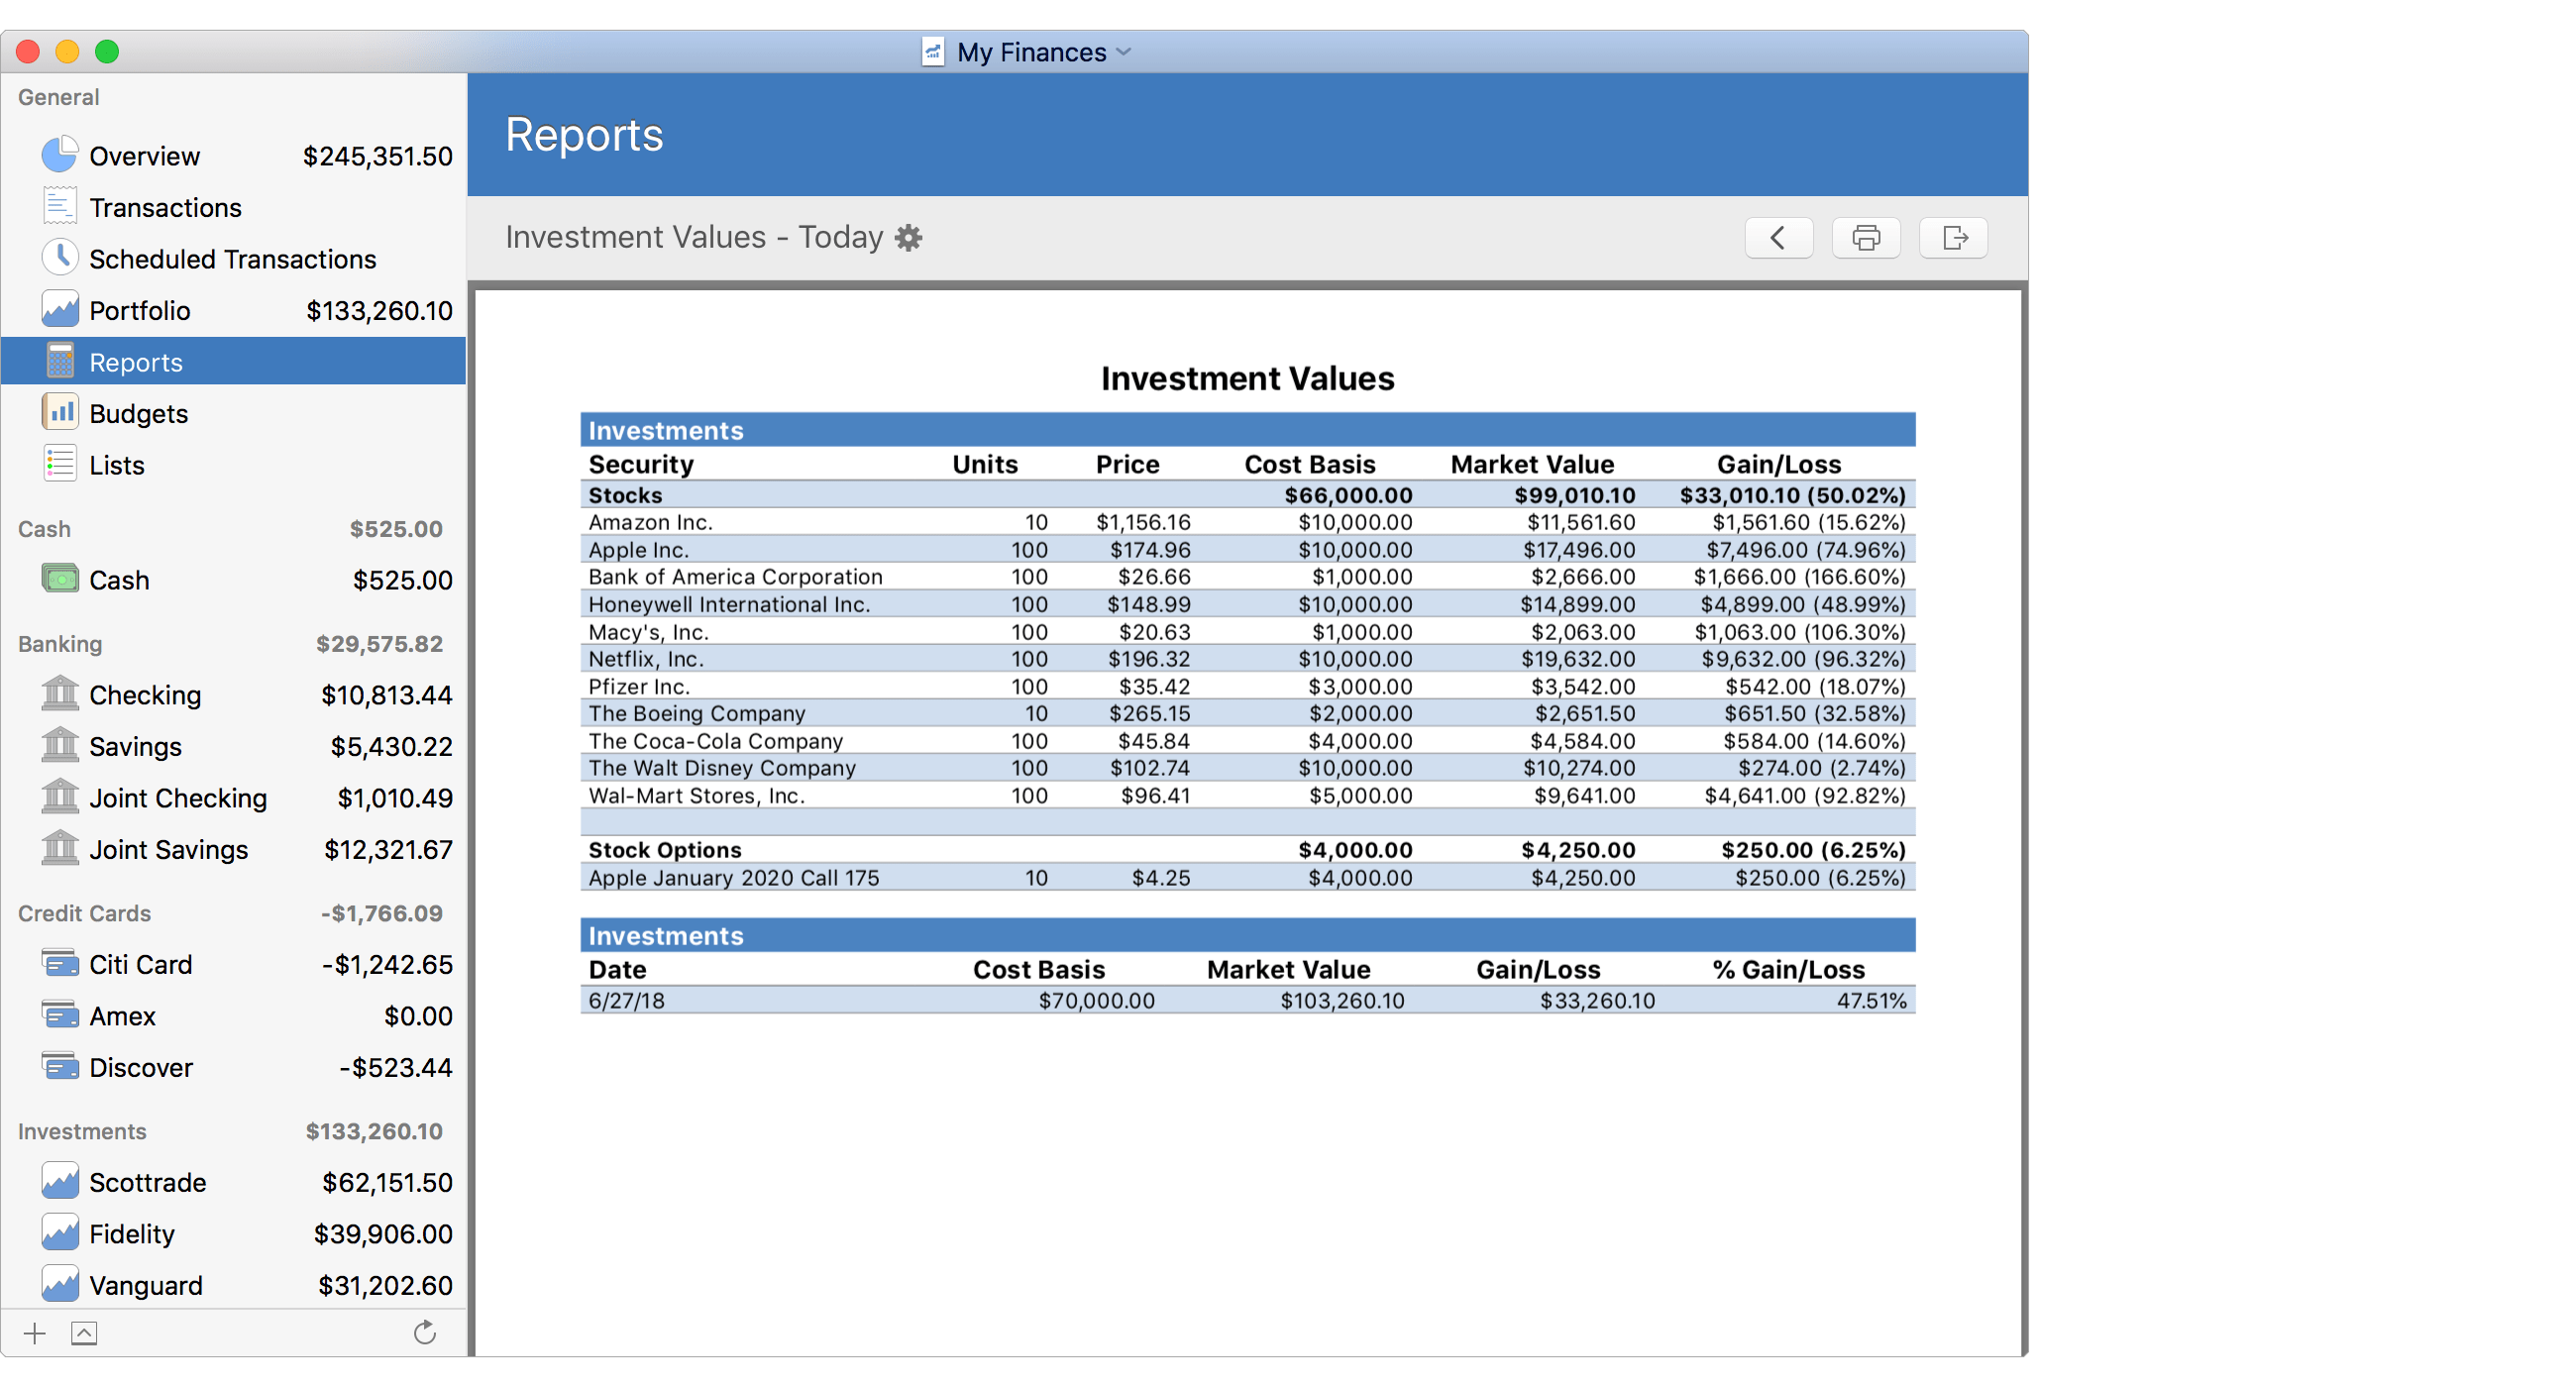The width and height of the screenshot is (2576, 1387).
Task: Open the Portfolio chart icon
Action: [60, 309]
